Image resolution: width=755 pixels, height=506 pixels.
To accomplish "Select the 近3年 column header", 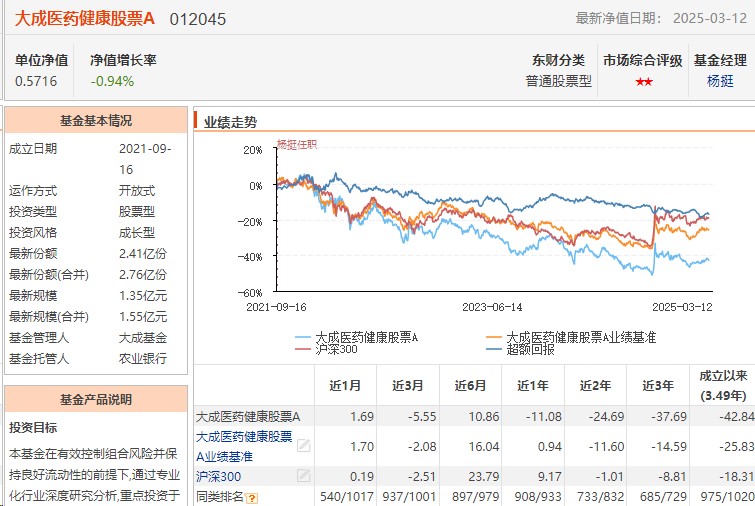I will tap(658, 386).
